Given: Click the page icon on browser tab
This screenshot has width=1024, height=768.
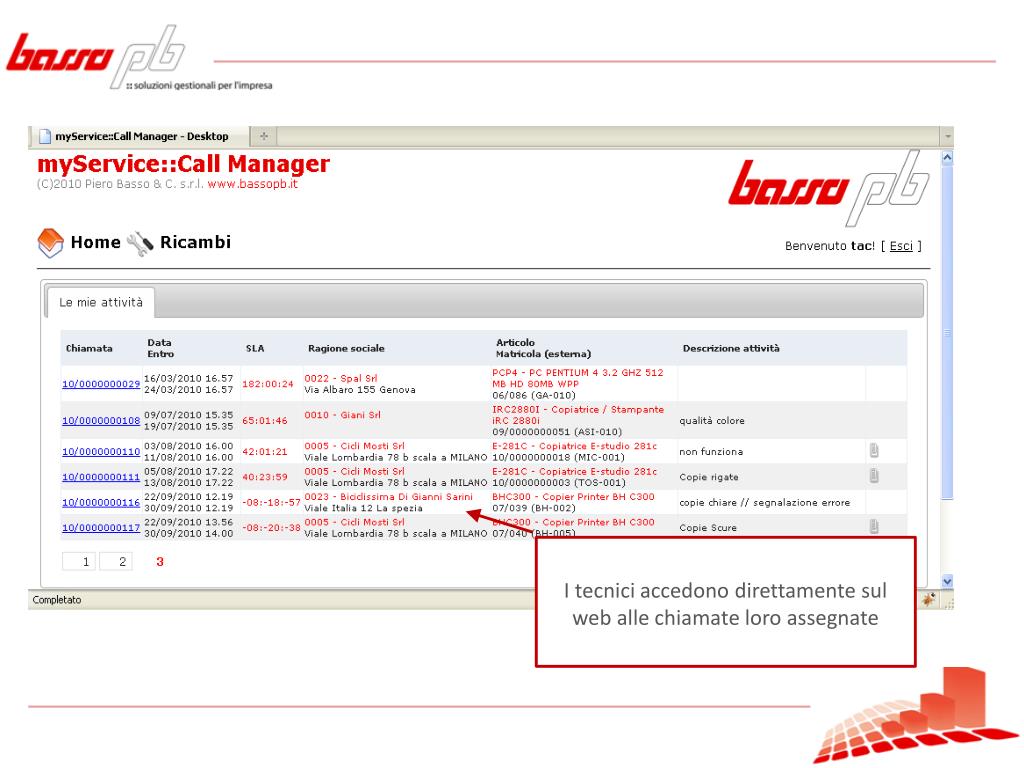Looking at the screenshot, I should 45,136.
